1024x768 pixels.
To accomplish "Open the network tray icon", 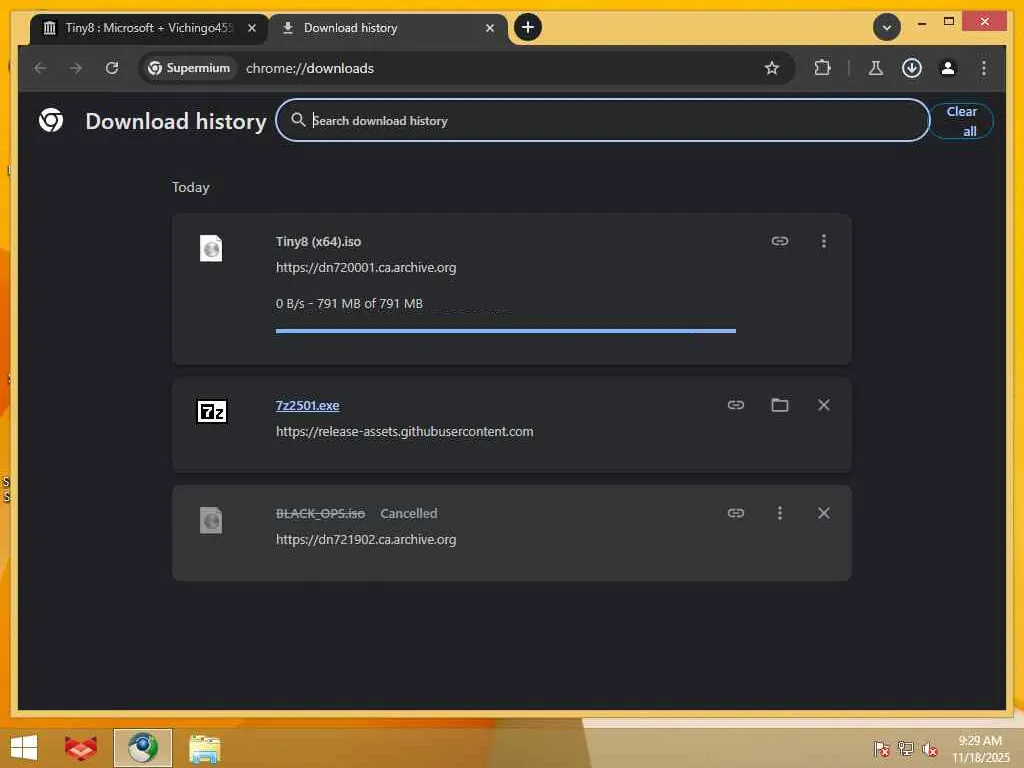I will (x=905, y=748).
